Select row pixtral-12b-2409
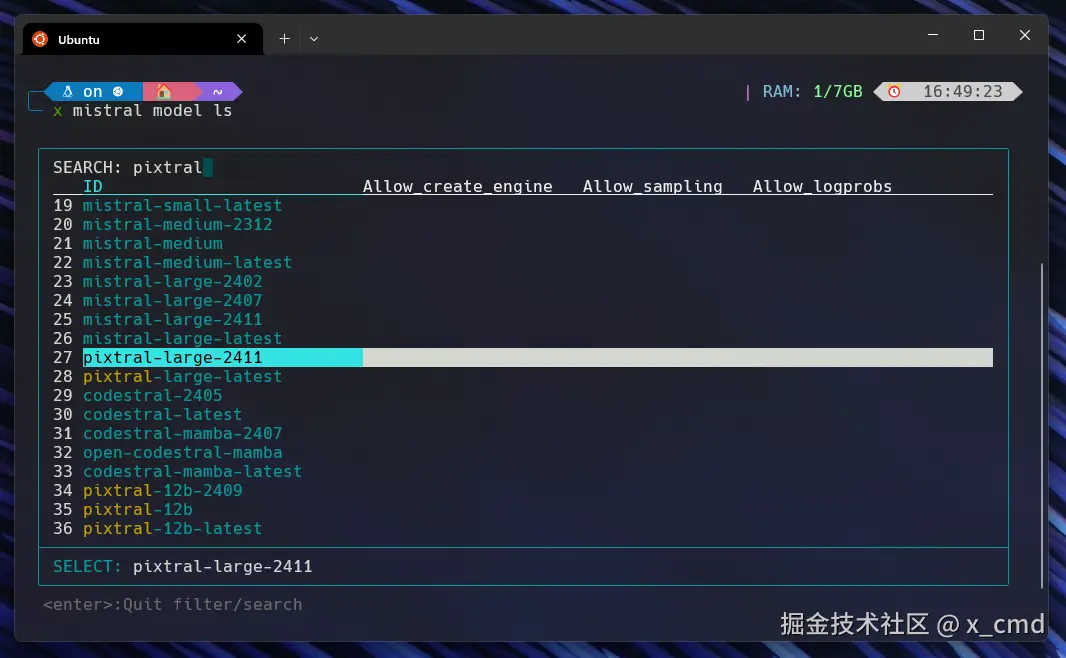This screenshot has width=1066, height=658. [x=523, y=491]
